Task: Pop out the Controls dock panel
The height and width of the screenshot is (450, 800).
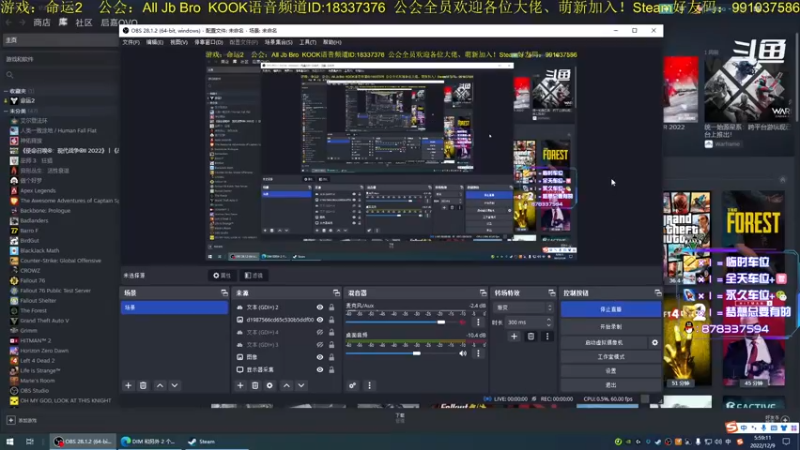Action: click(x=658, y=293)
